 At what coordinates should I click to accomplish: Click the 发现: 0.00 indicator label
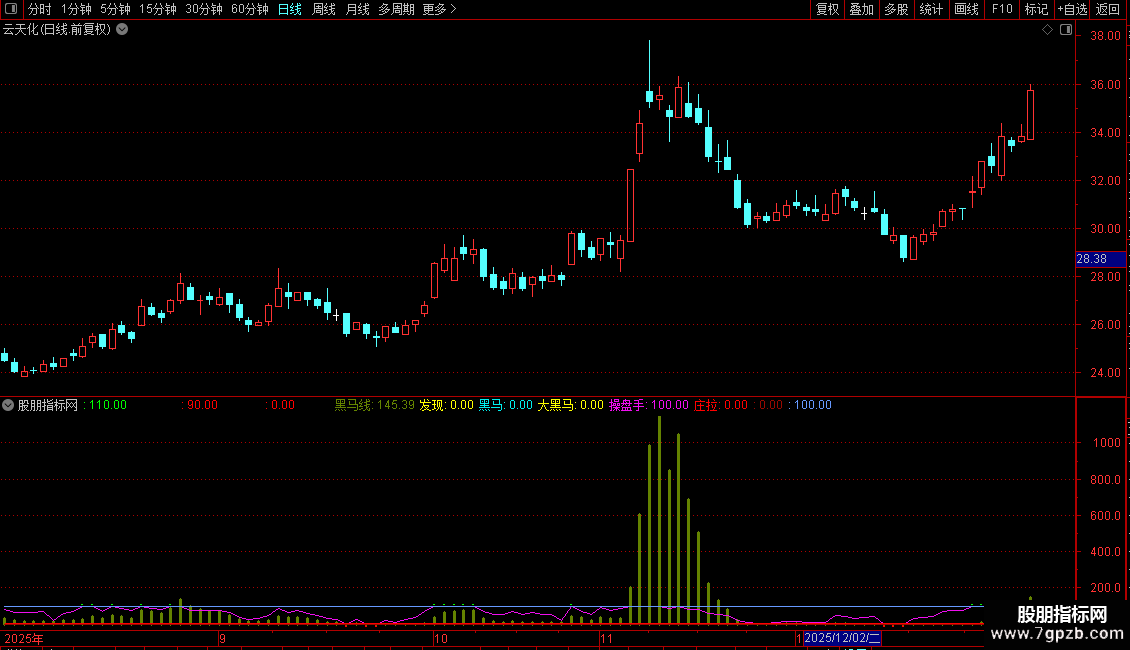447,405
